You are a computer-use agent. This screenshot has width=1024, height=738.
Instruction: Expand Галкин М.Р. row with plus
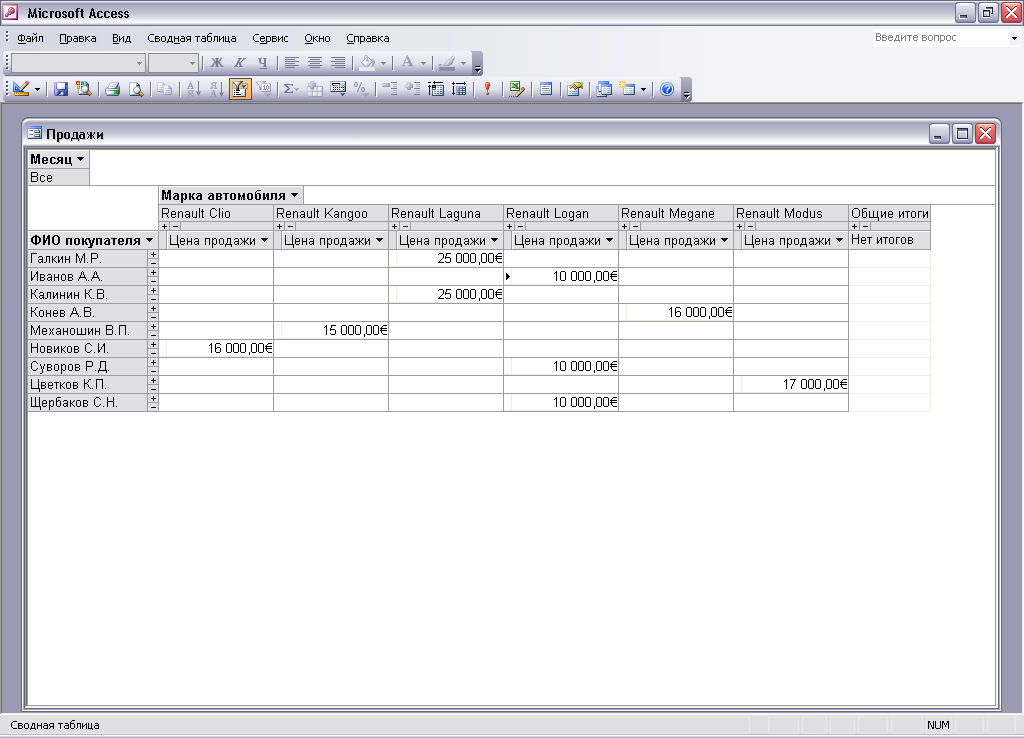(x=153, y=255)
